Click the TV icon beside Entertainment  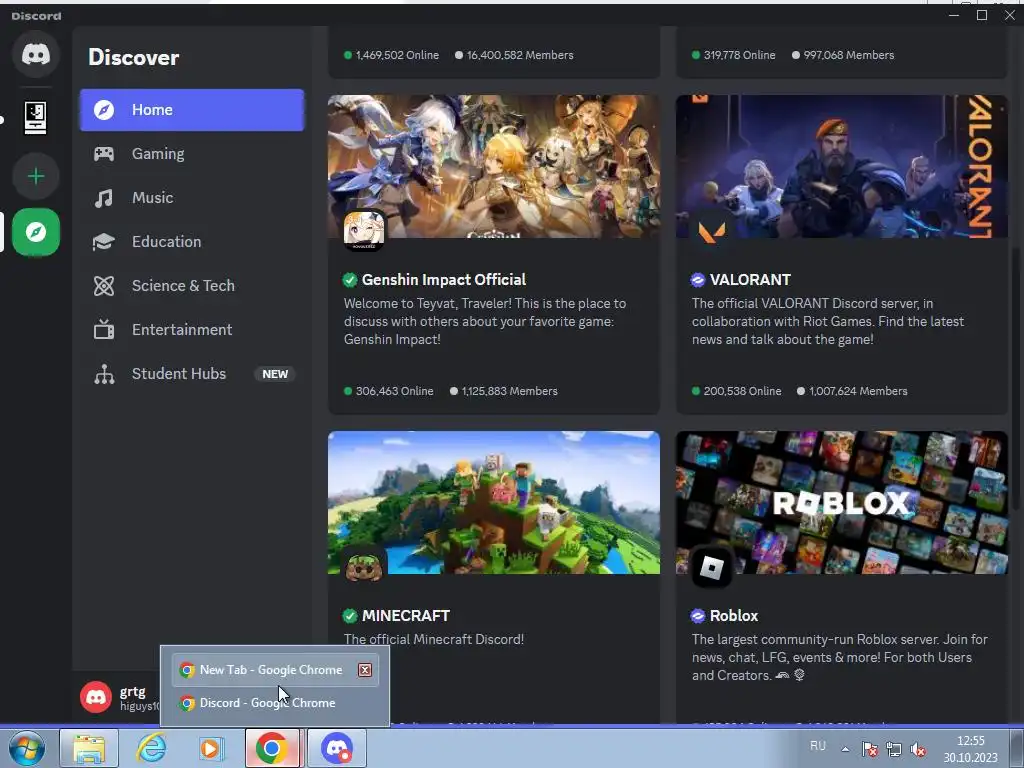[x=104, y=329]
